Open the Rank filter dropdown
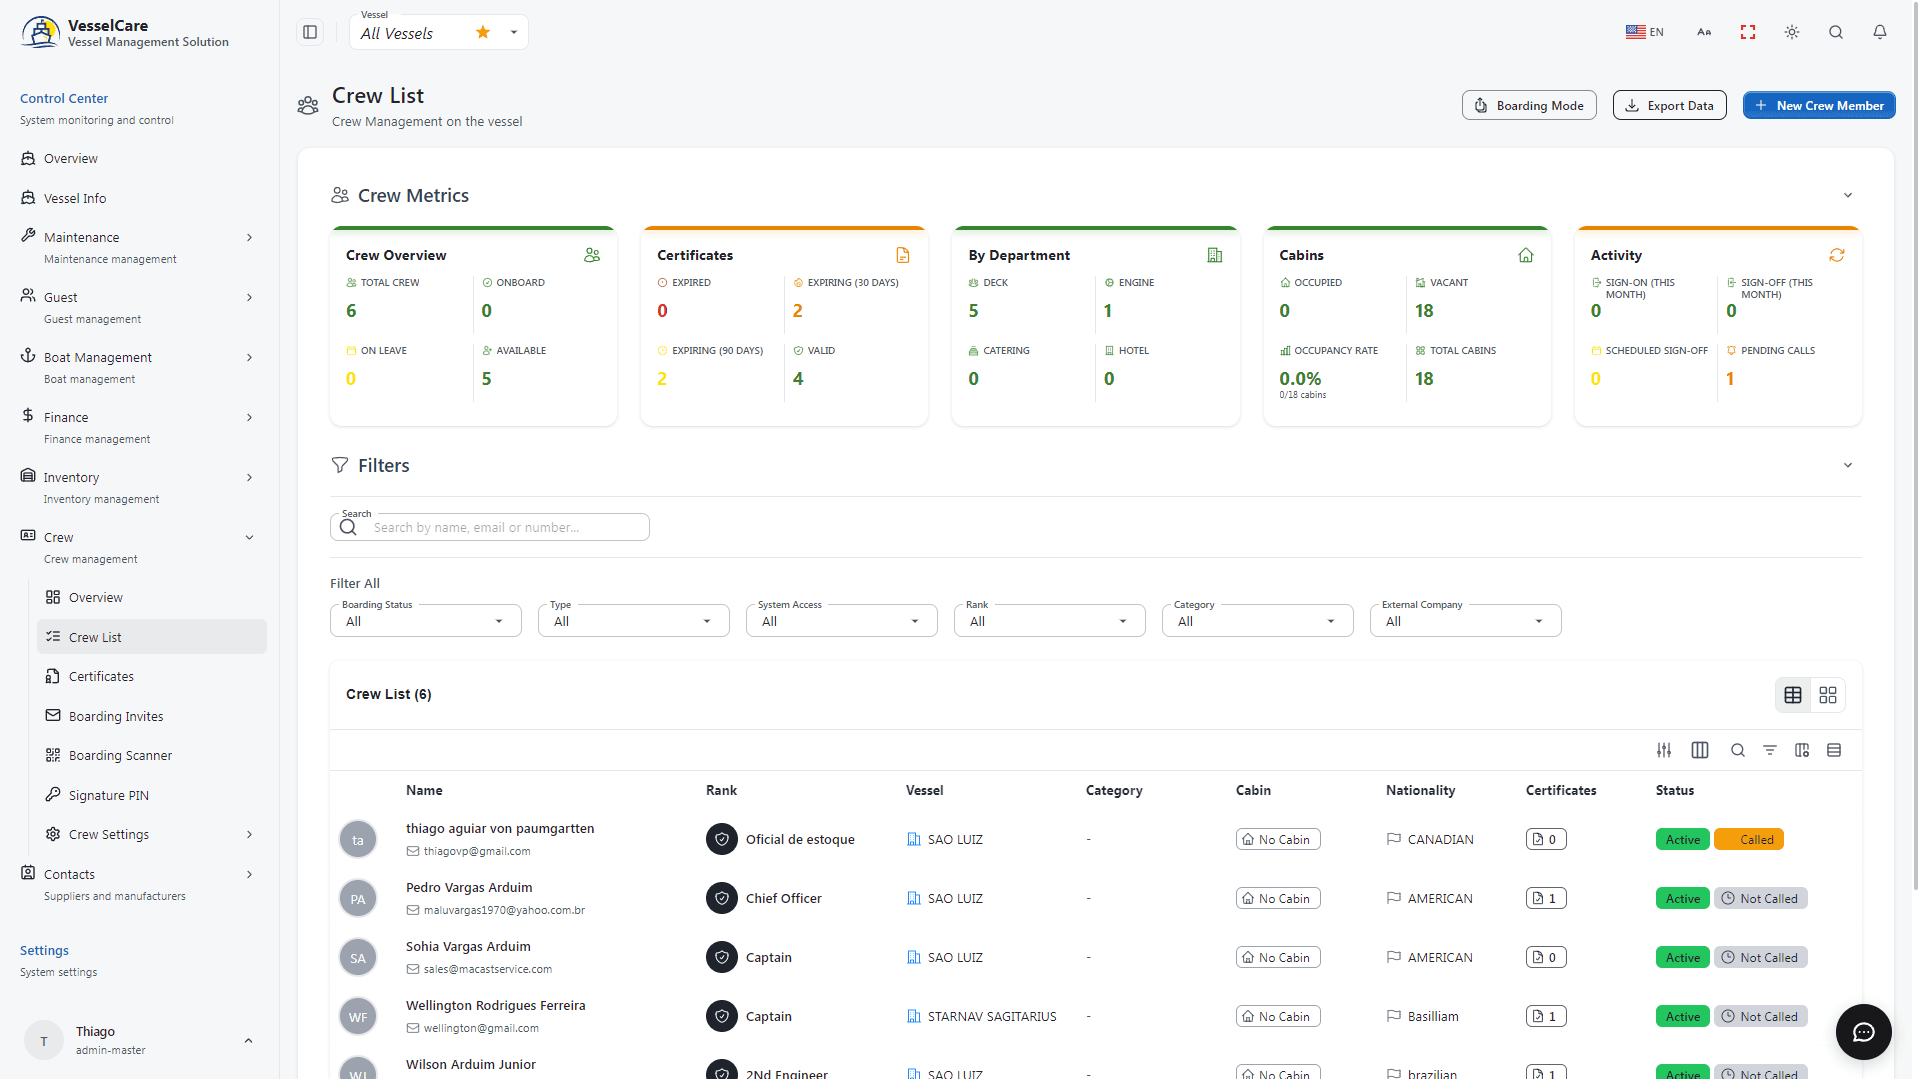 point(1050,621)
